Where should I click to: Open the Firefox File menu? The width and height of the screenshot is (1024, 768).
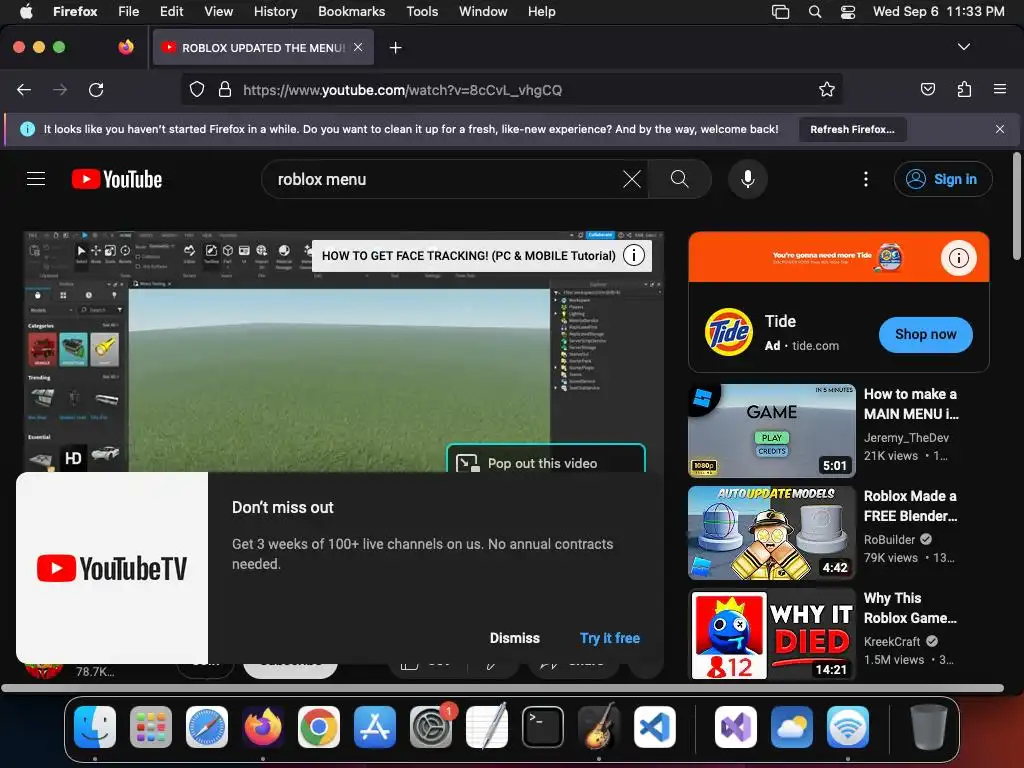[x=129, y=12]
